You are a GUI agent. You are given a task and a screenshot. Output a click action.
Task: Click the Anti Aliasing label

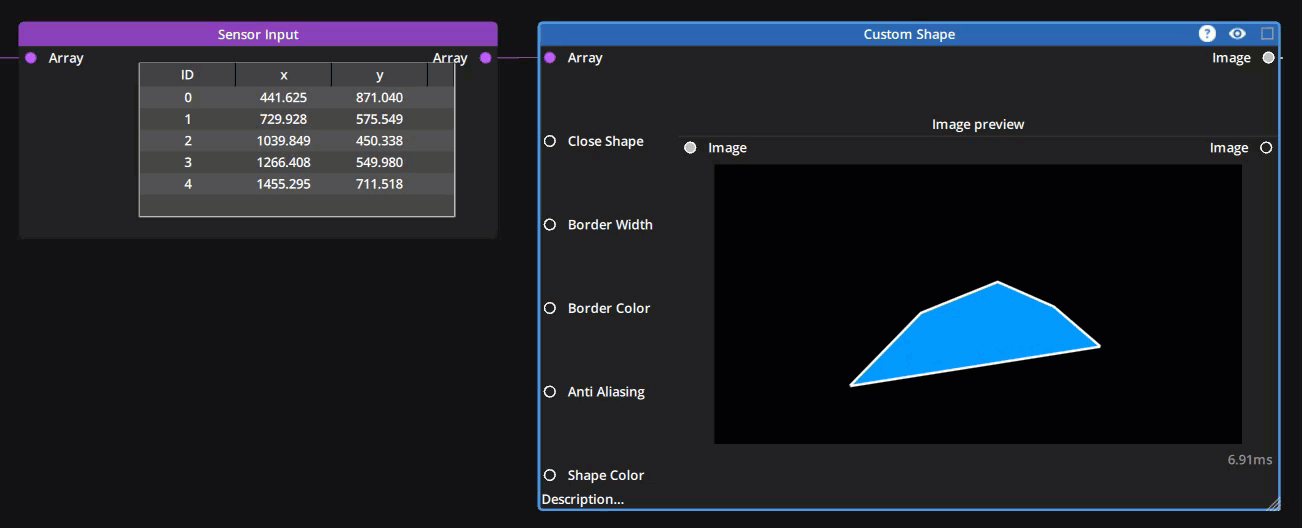606,392
